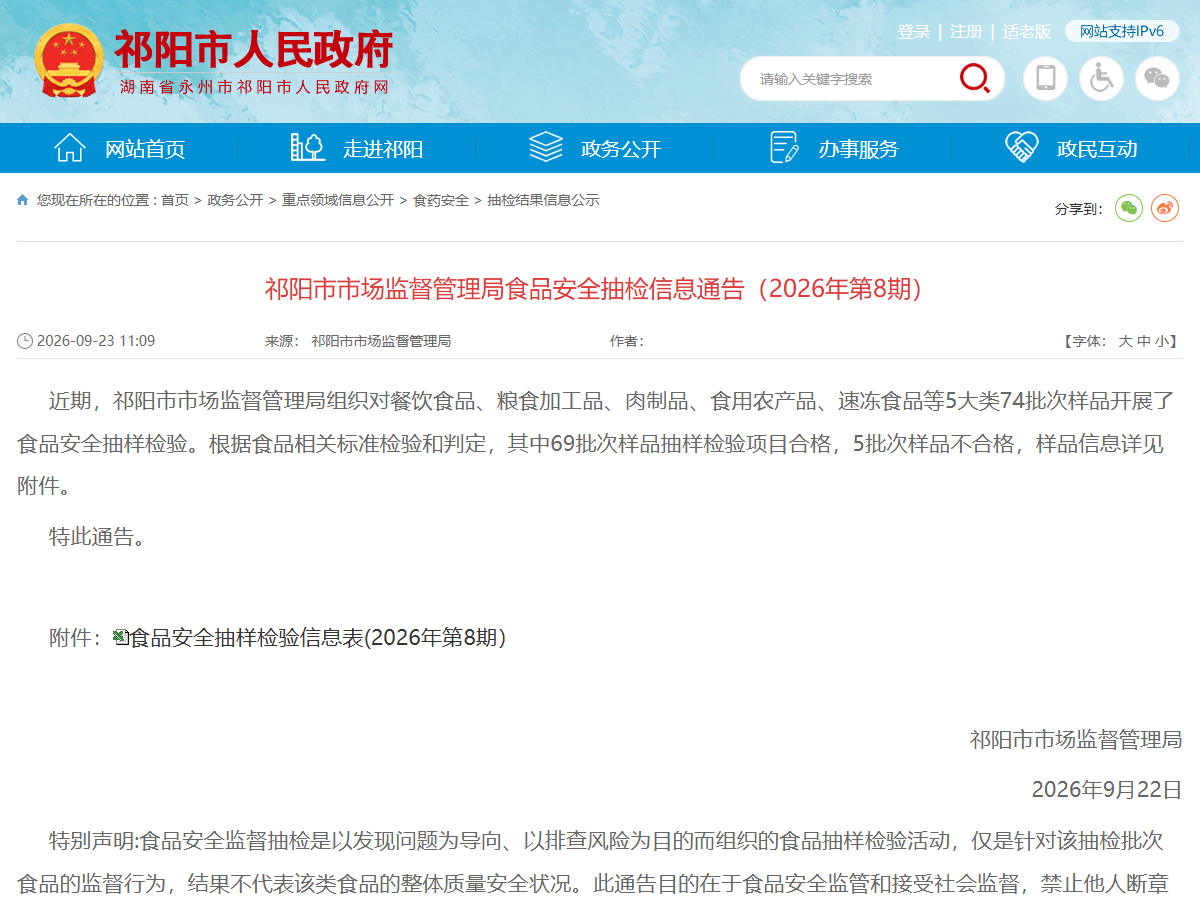Click the house icon for 网站首页
1200x900 pixels.
pyautogui.click(x=70, y=148)
